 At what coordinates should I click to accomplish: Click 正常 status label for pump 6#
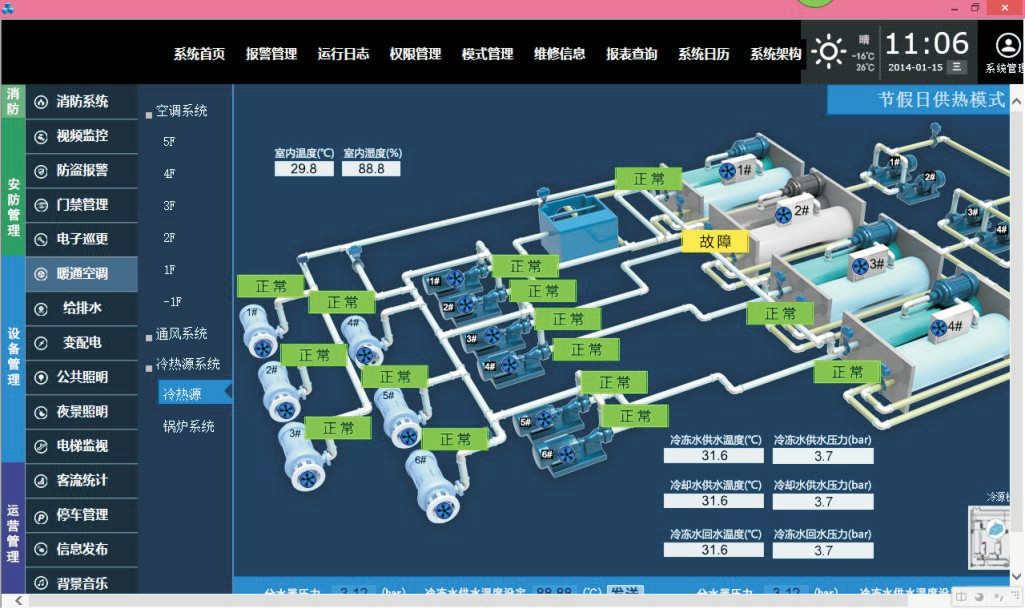tap(455, 439)
